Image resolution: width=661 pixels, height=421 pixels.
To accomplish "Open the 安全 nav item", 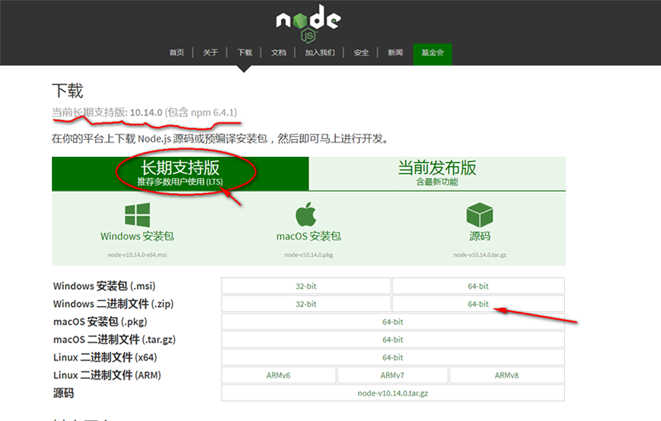I will (361, 53).
